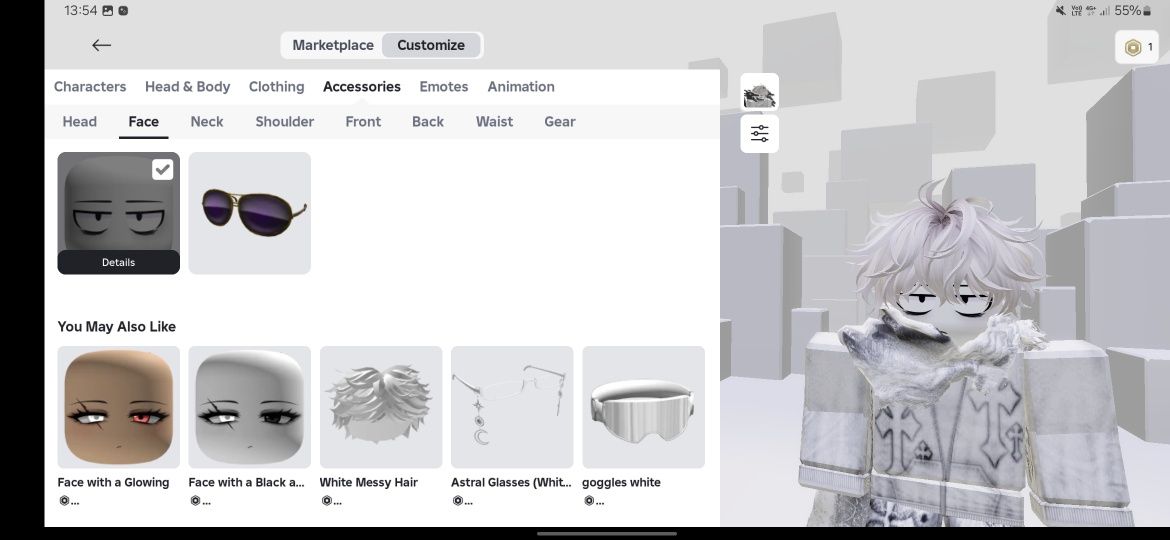The height and width of the screenshot is (540, 1170).
Task: Open the Animation category
Action: 521,87
